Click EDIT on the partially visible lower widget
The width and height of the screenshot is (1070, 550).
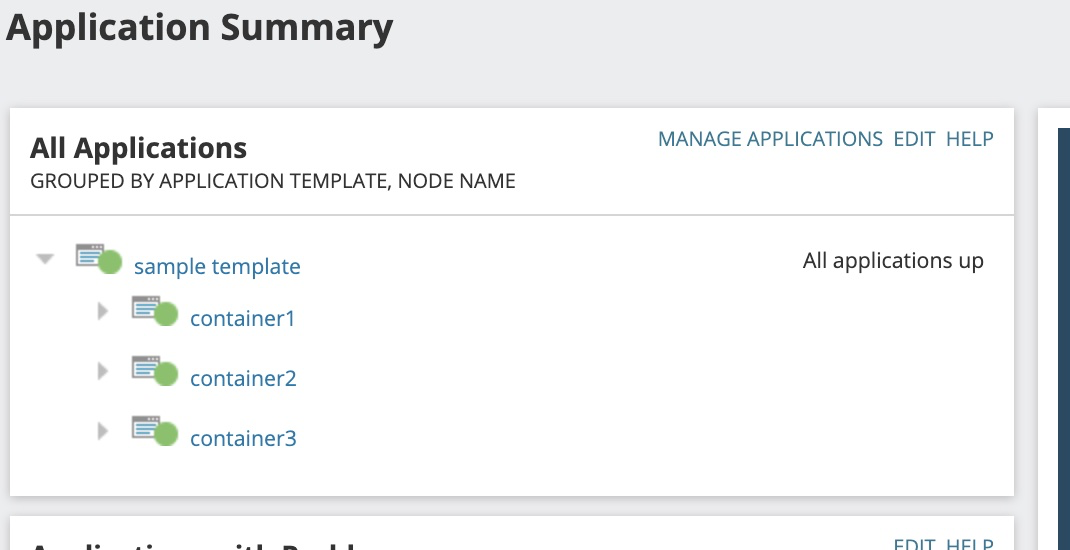914,543
